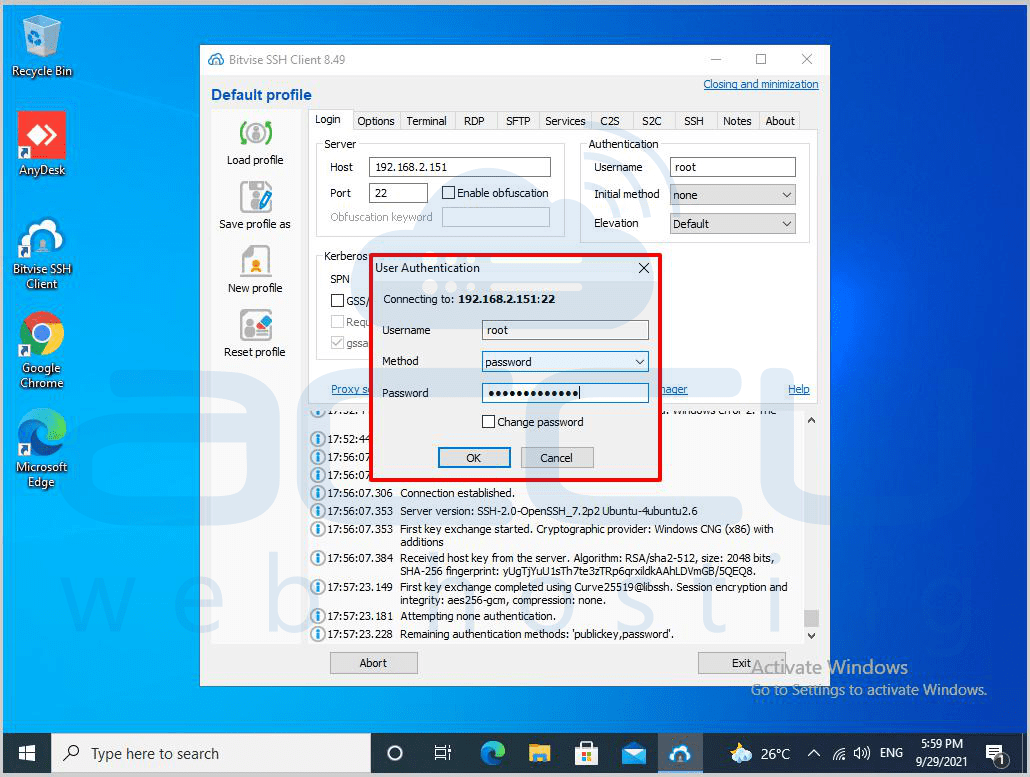Open Mail app from taskbar
Image resolution: width=1030 pixels, height=777 pixels.
634,753
